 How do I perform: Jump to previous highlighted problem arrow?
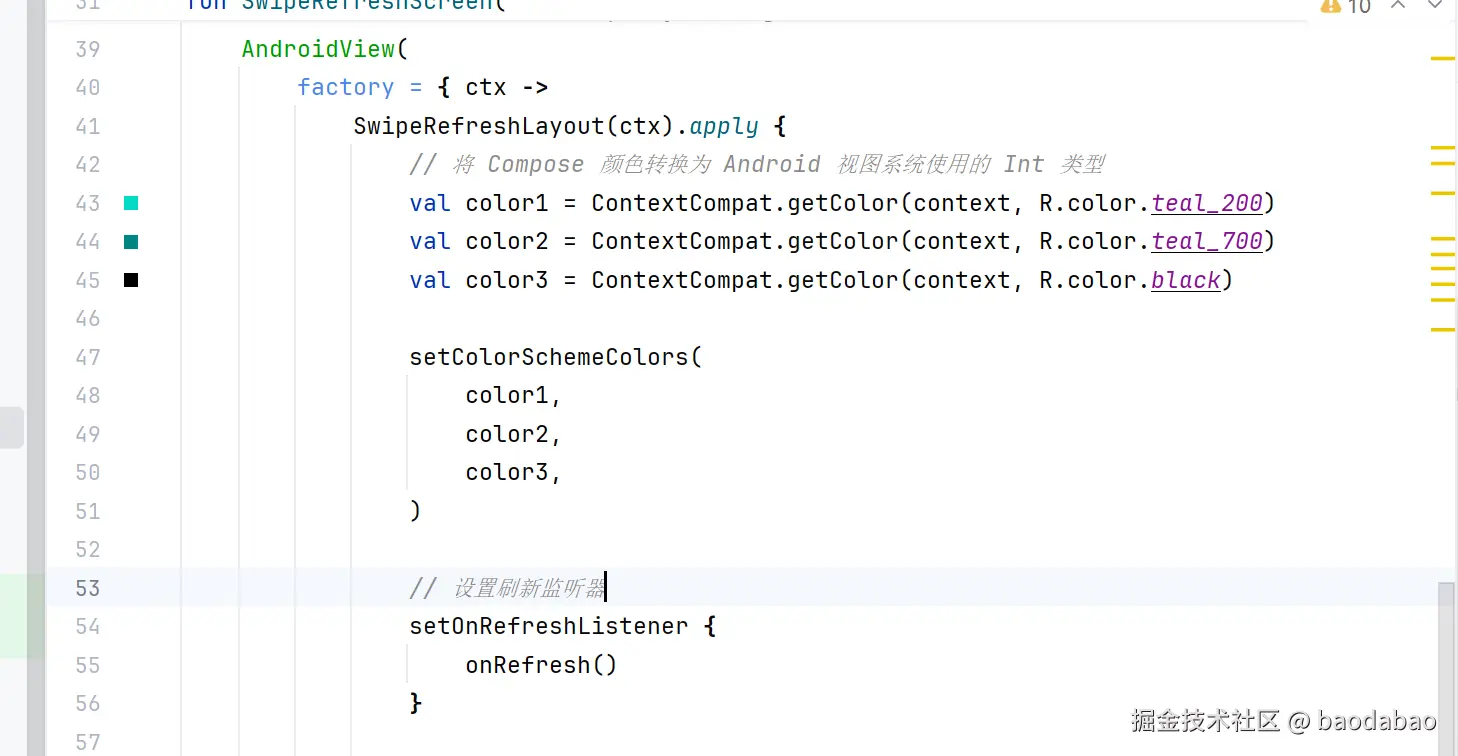(x=1399, y=5)
